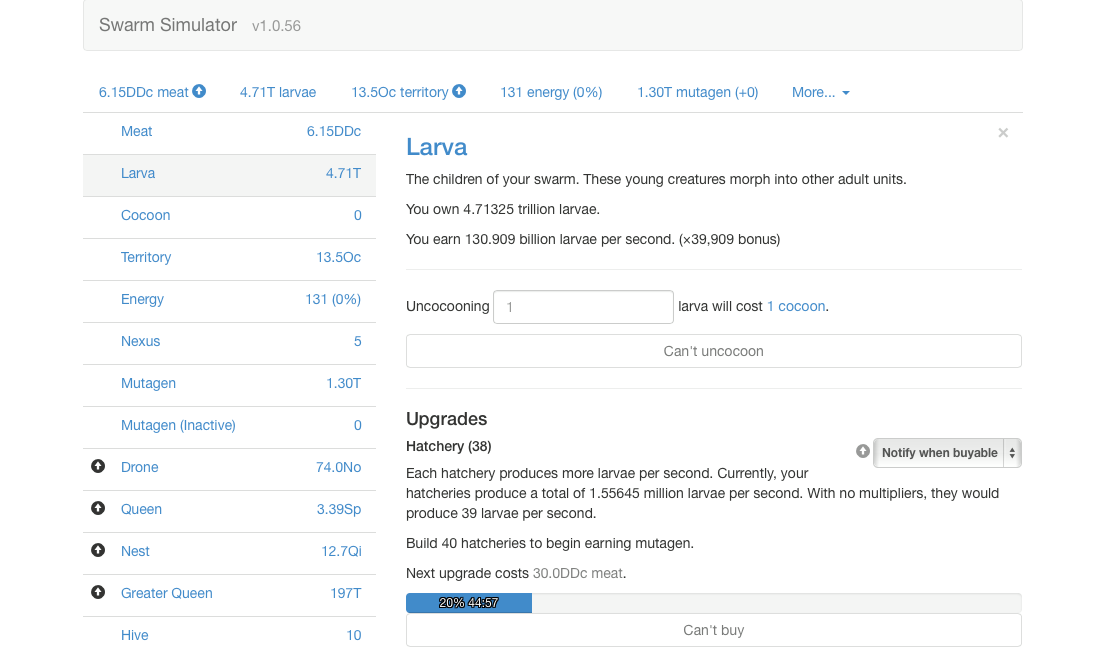This screenshot has height=648, width=1105.
Task: Click the upgrade arrow icon next to territory tab
Action: tap(459, 91)
